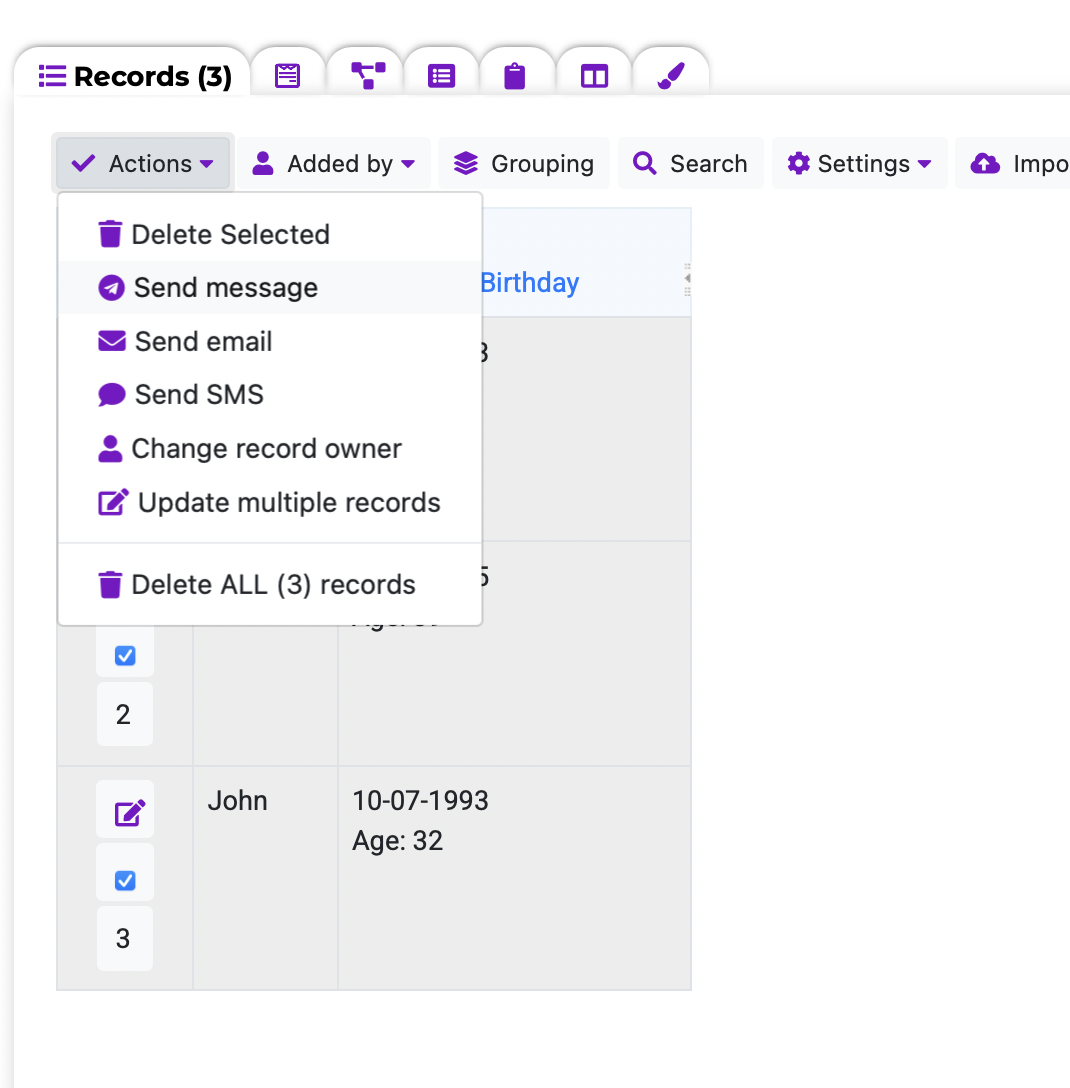Click the date 10-07-1993
This screenshot has width=1070, height=1088.
coord(421,801)
